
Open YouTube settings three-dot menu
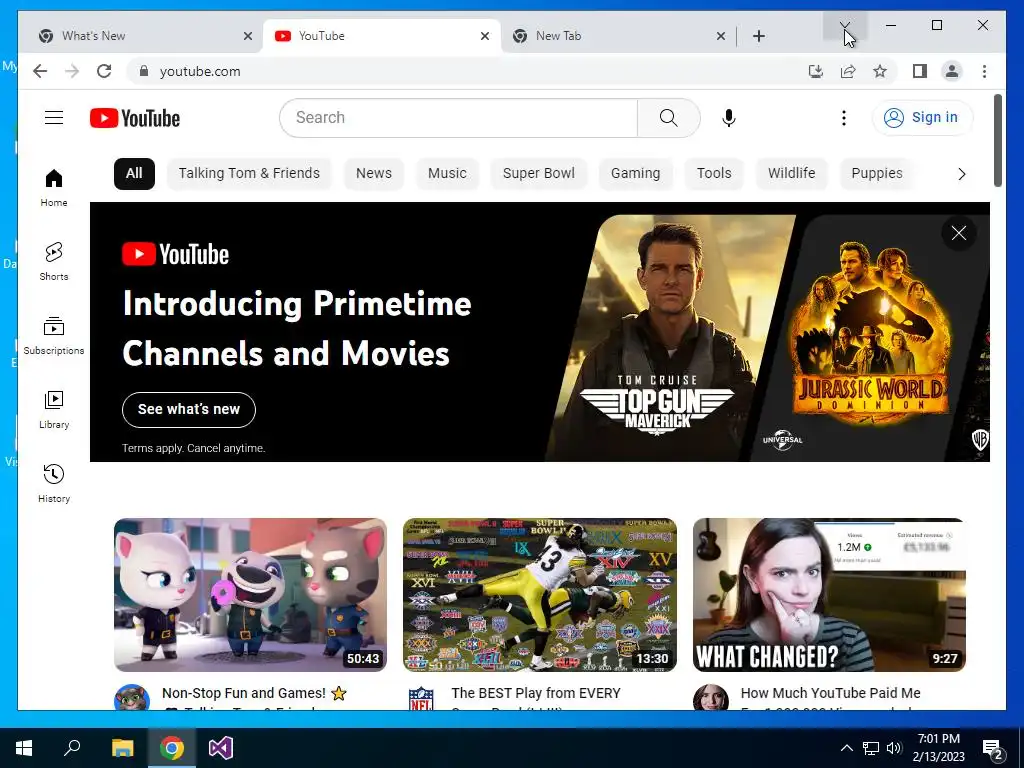(x=844, y=118)
